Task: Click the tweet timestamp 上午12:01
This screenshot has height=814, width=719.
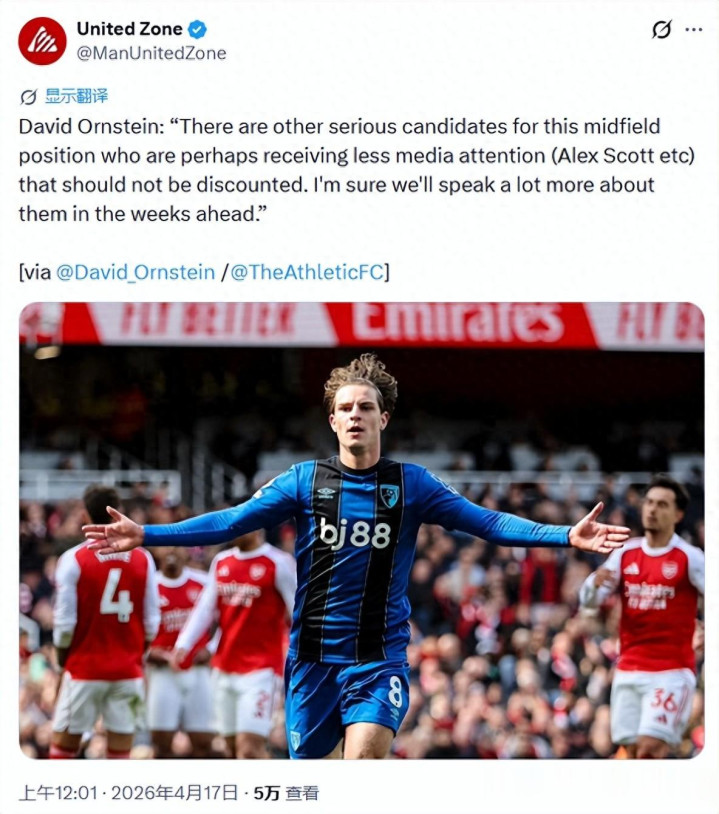Action: click(58, 793)
